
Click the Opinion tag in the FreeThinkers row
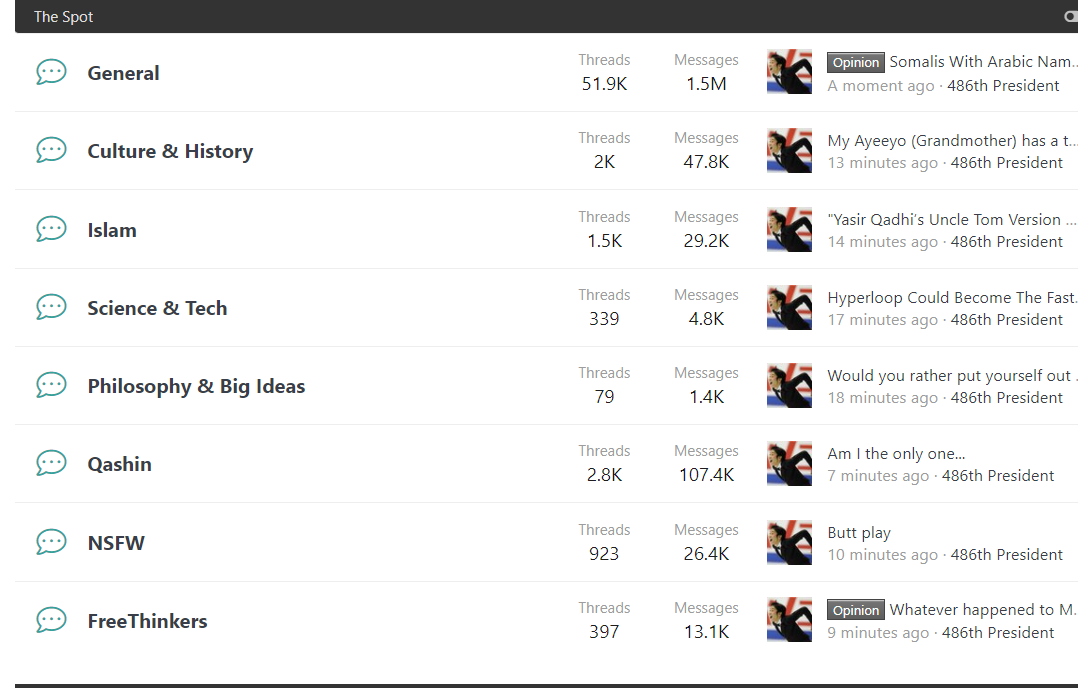856,610
